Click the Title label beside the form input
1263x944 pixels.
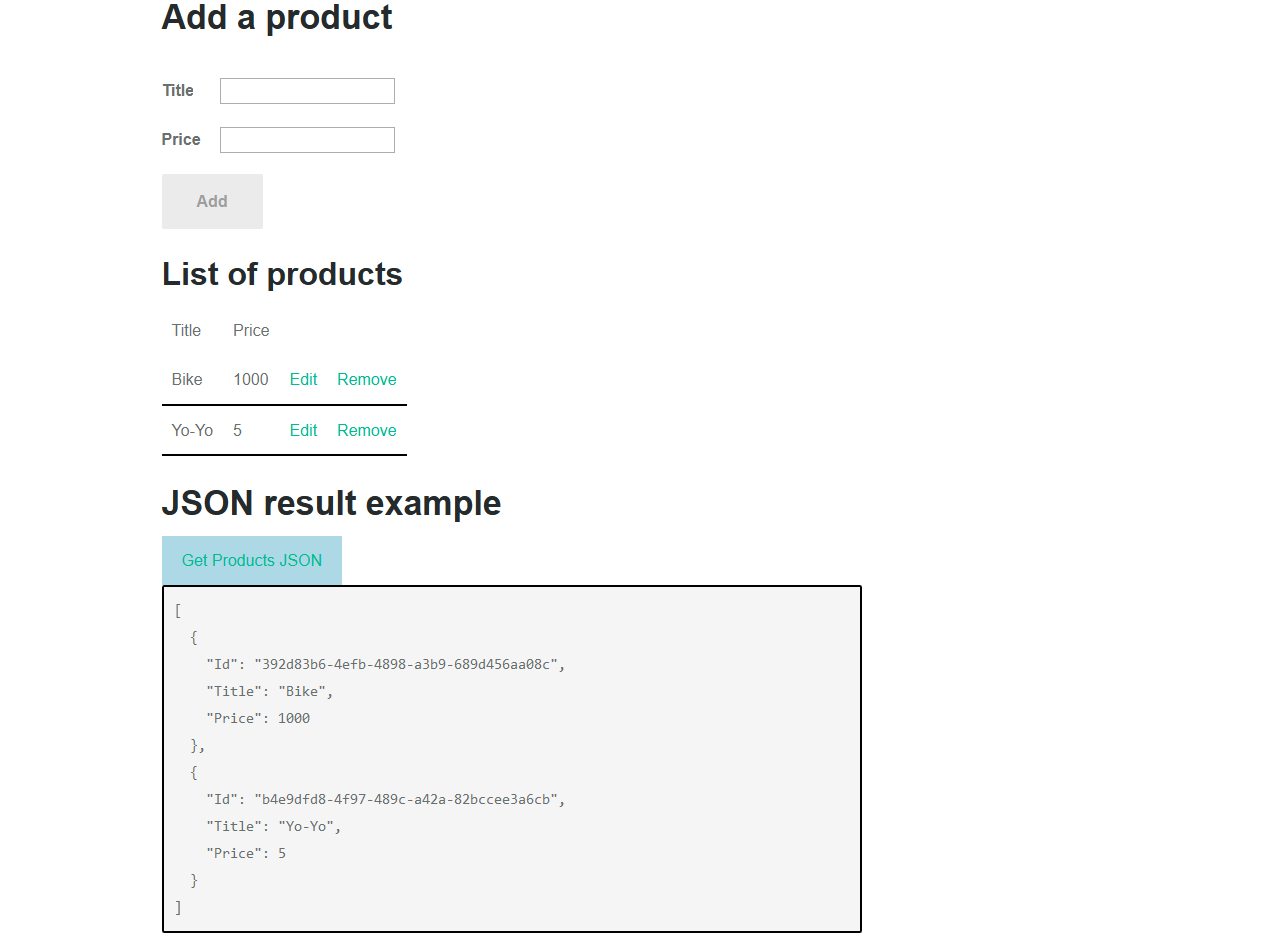pos(178,91)
